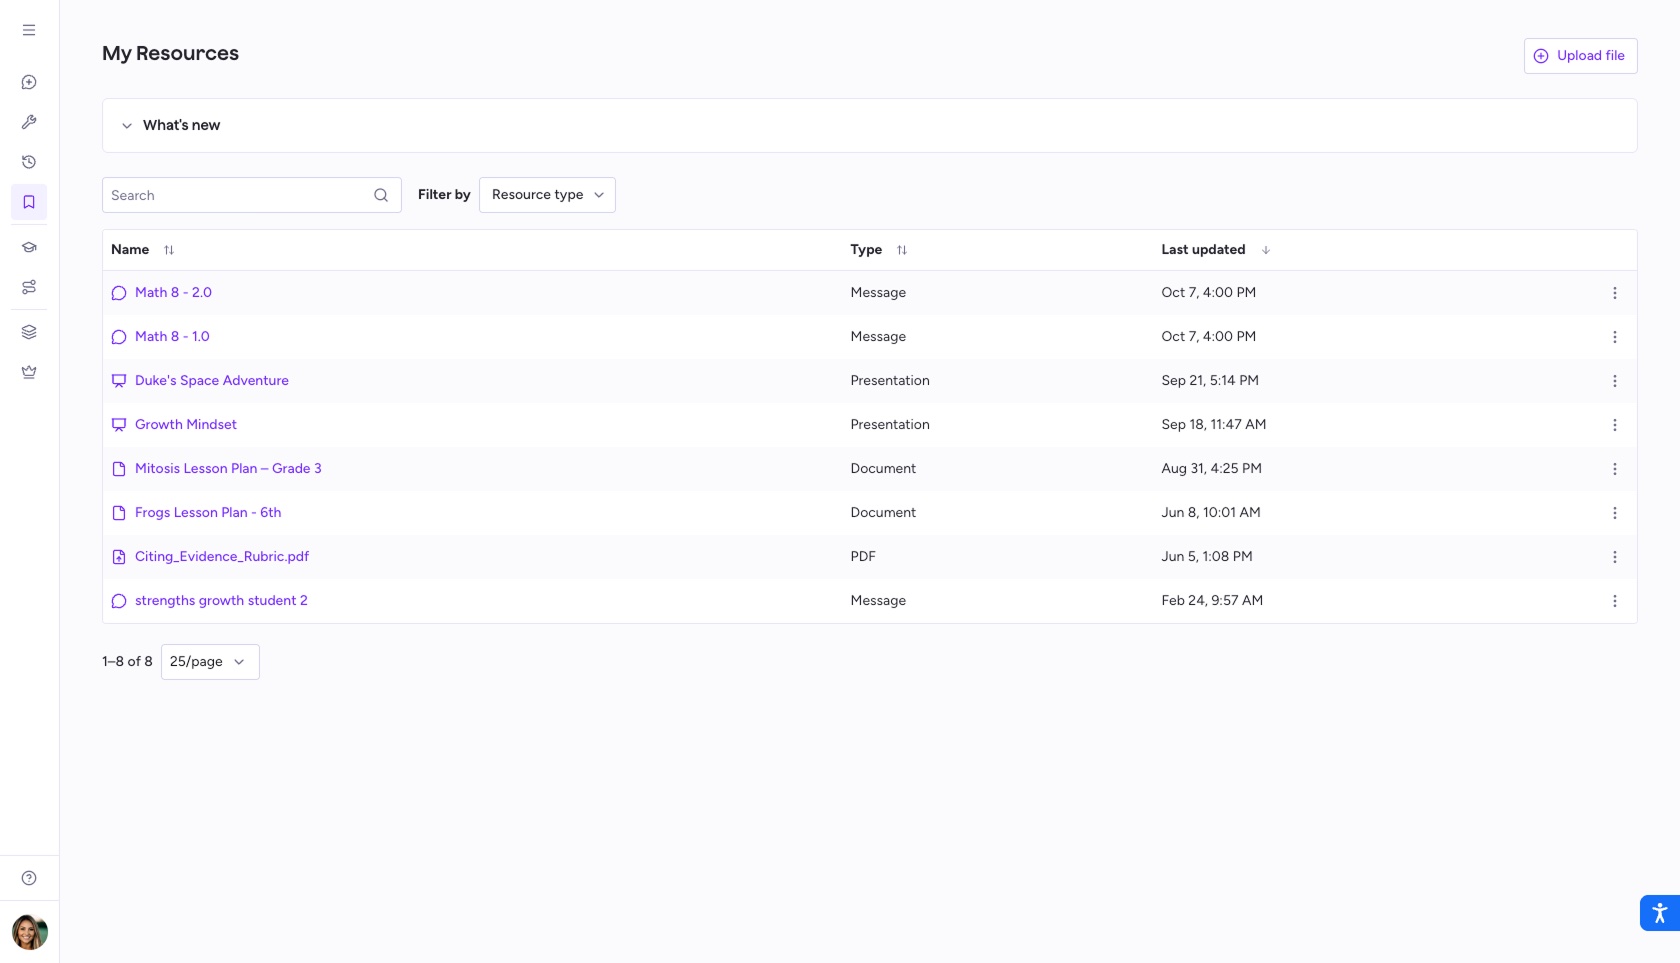Open more options for Duke's Space Adventure

tap(1614, 381)
